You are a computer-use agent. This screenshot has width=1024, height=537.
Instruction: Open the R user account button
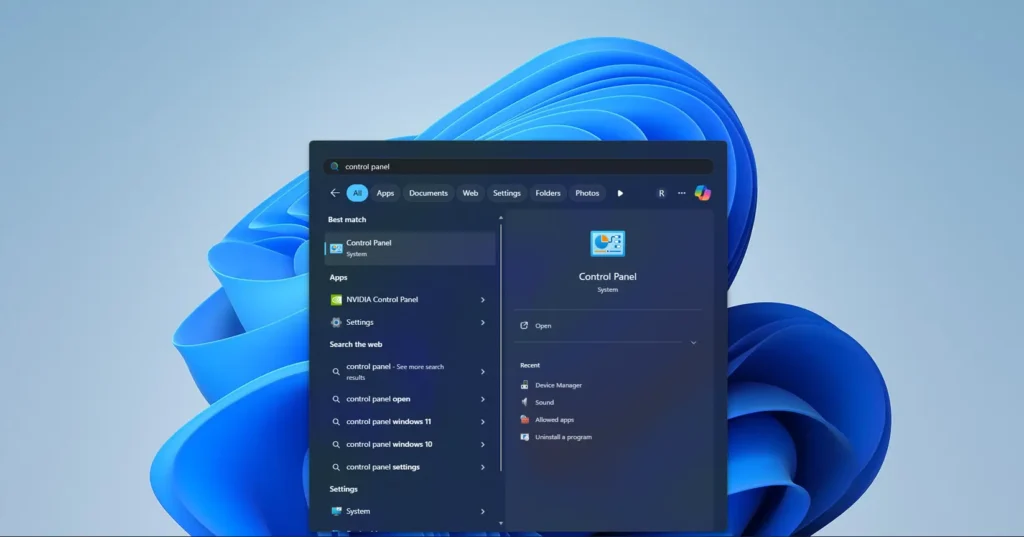pos(661,193)
